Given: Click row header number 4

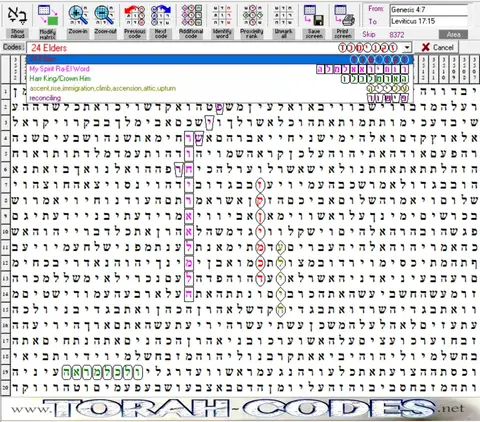Looking at the screenshot, I should click(6, 138).
